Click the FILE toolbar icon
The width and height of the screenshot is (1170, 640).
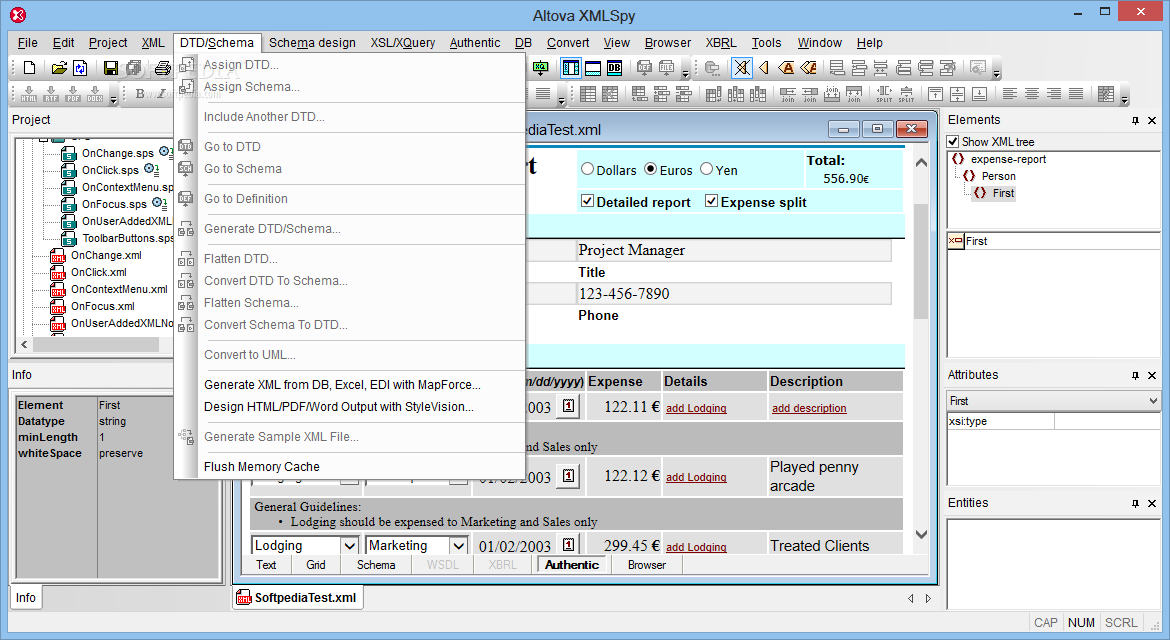coord(666,68)
